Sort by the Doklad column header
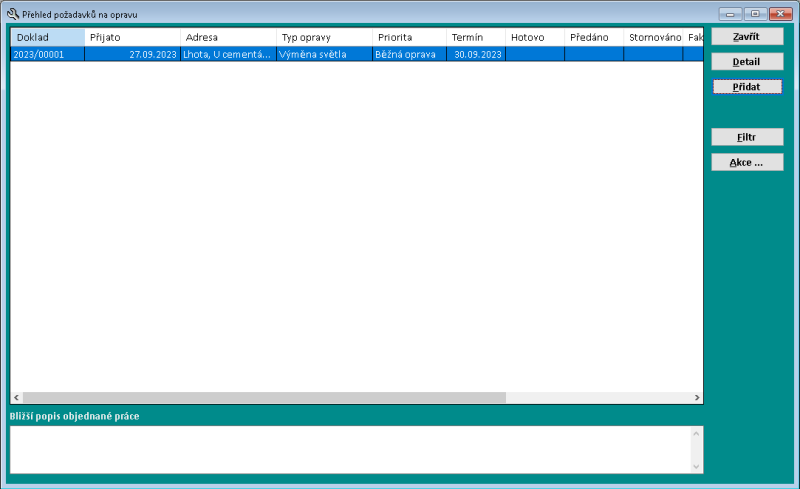Image resolution: width=800 pixels, height=489 pixels. coord(47,37)
